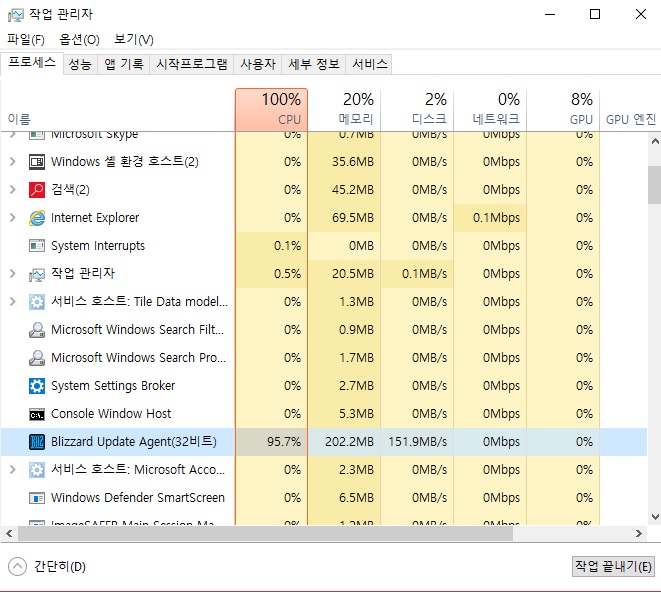Click the Microsoft Windows Search Filt... icon

coord(37,330)
